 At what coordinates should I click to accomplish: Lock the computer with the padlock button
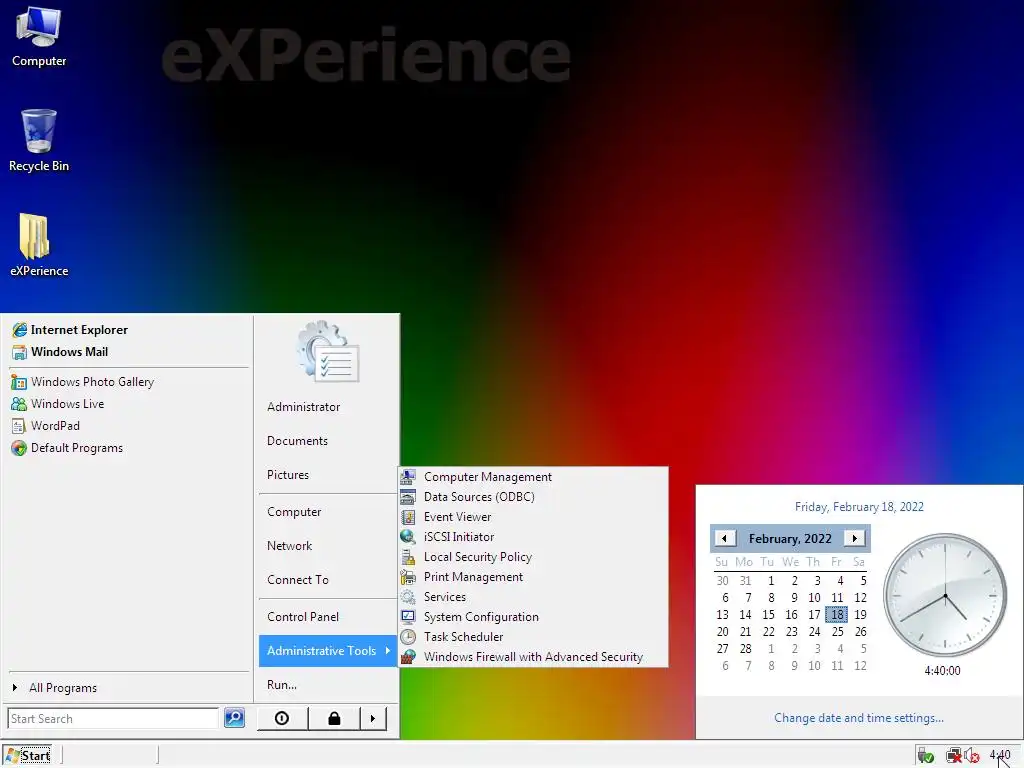pyautogui.click(x=334, y=718)
